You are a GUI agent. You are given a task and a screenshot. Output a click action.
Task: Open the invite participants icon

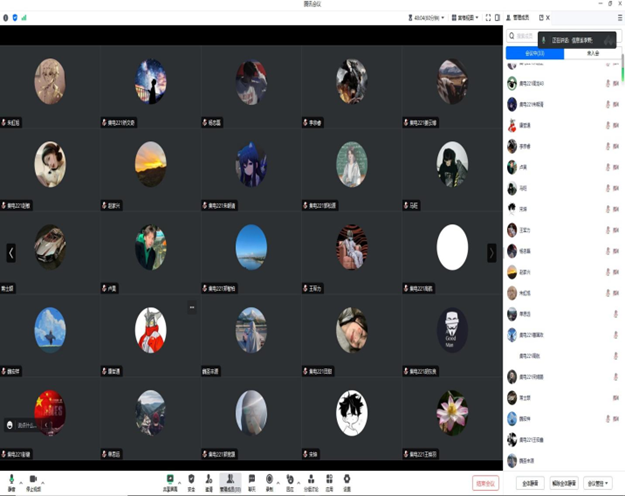pos(209,480)
